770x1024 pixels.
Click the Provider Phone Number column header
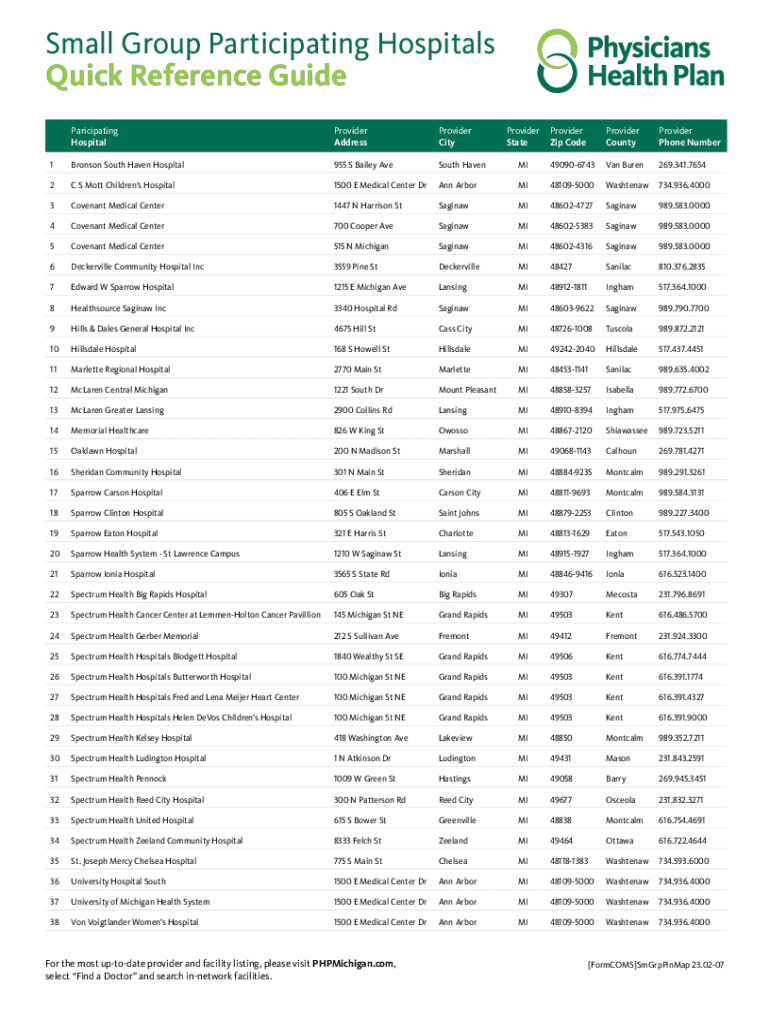(x=689, y=137)
